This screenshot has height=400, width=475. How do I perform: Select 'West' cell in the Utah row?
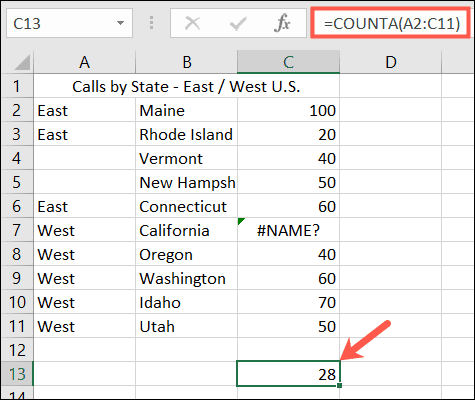(x=85, y=326)
